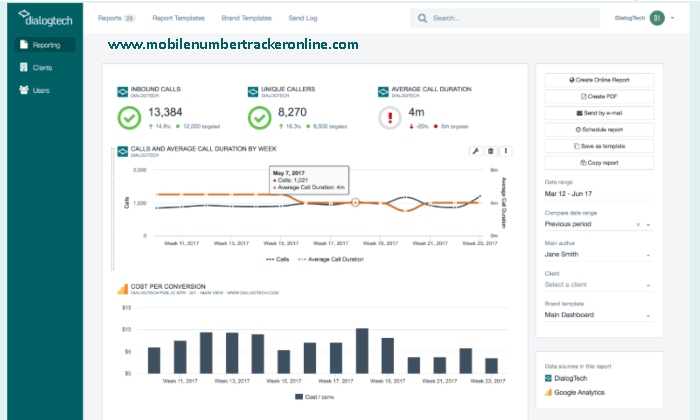Screen dimensions: 700x420
Task: Expand the Compare date range dropdown
Action: point(598,225)
